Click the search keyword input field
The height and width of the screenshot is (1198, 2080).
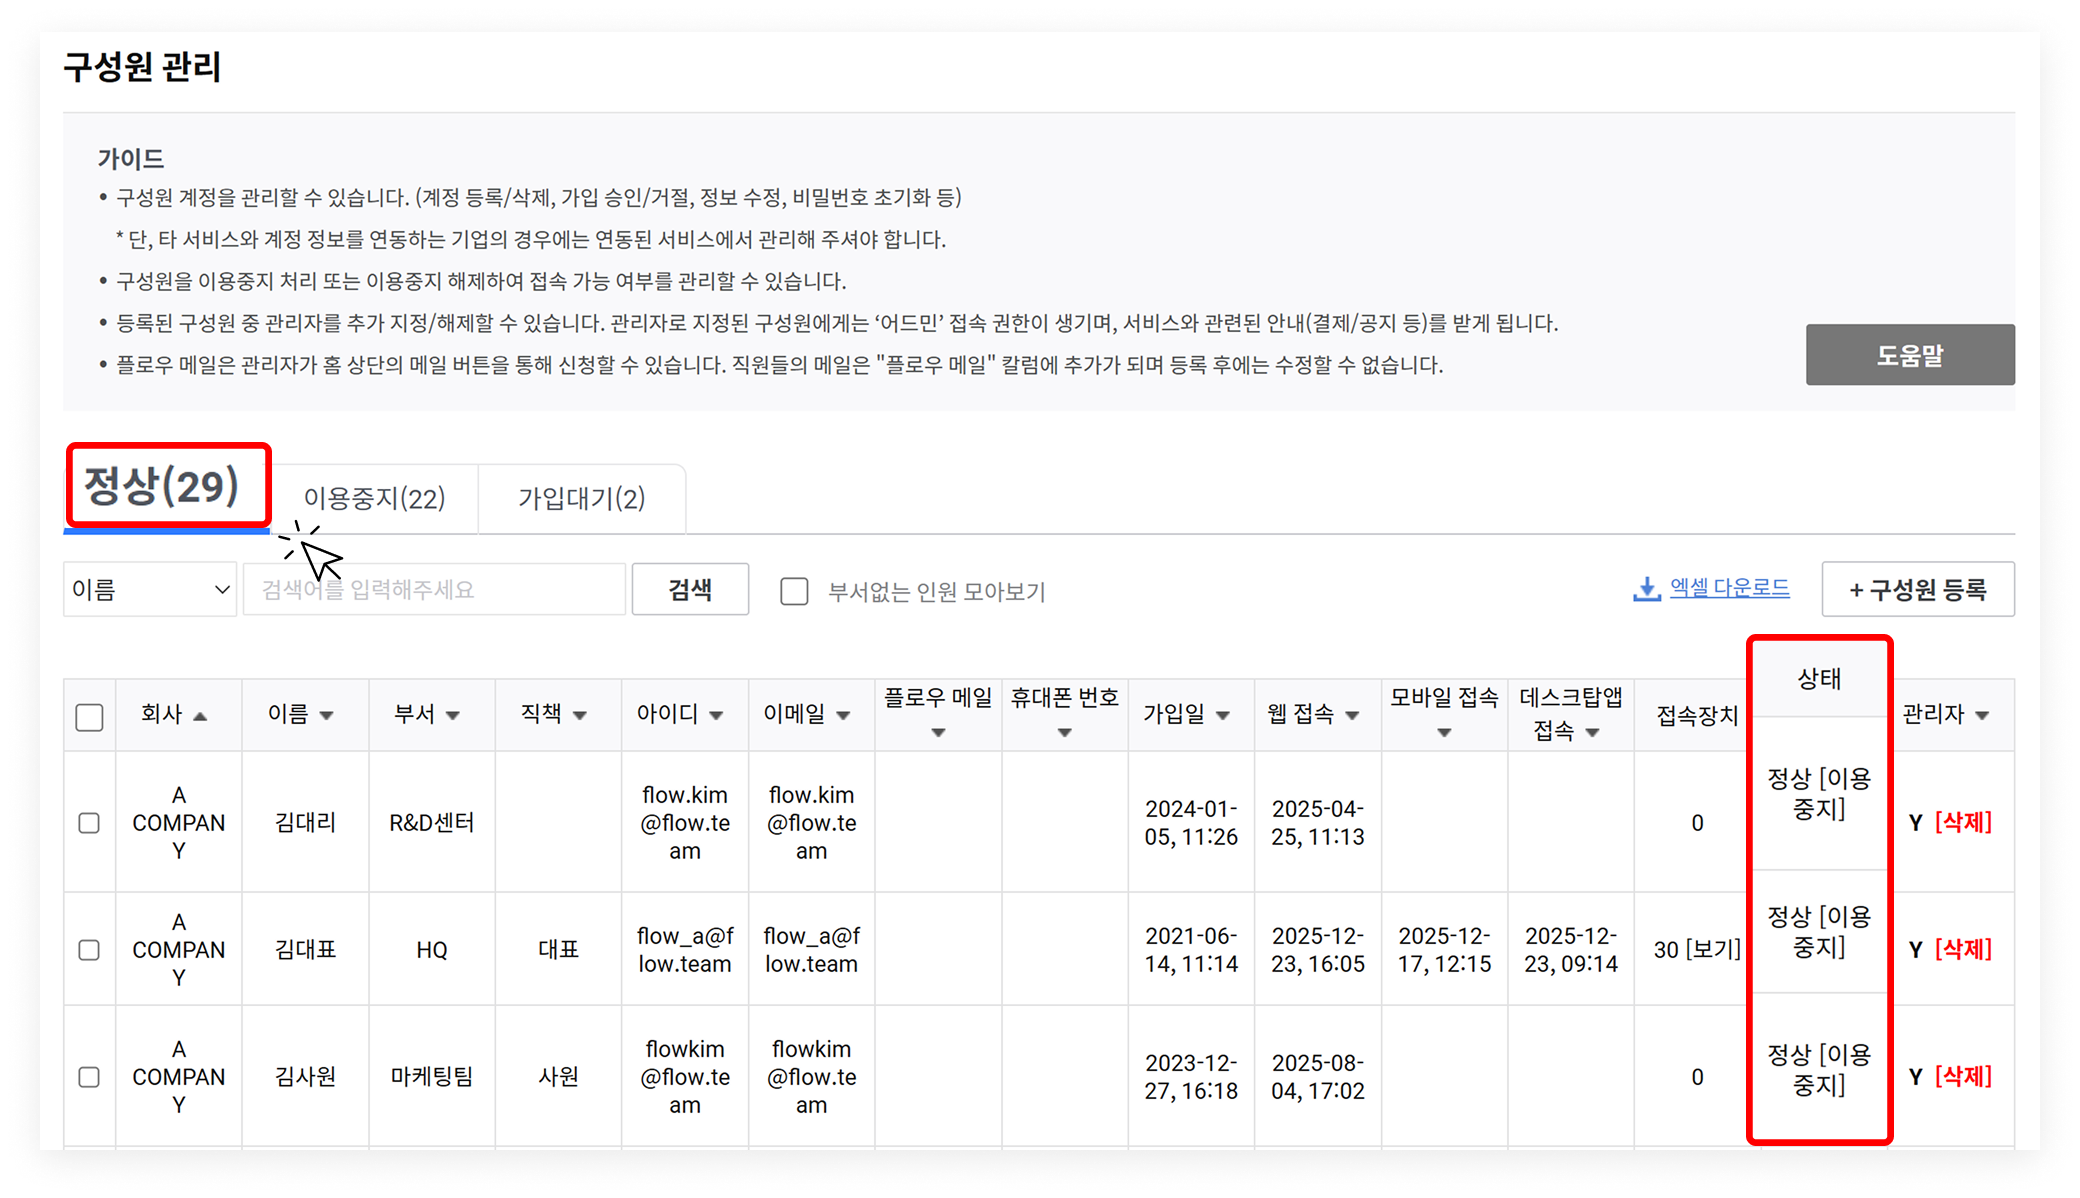coord(435,590)
